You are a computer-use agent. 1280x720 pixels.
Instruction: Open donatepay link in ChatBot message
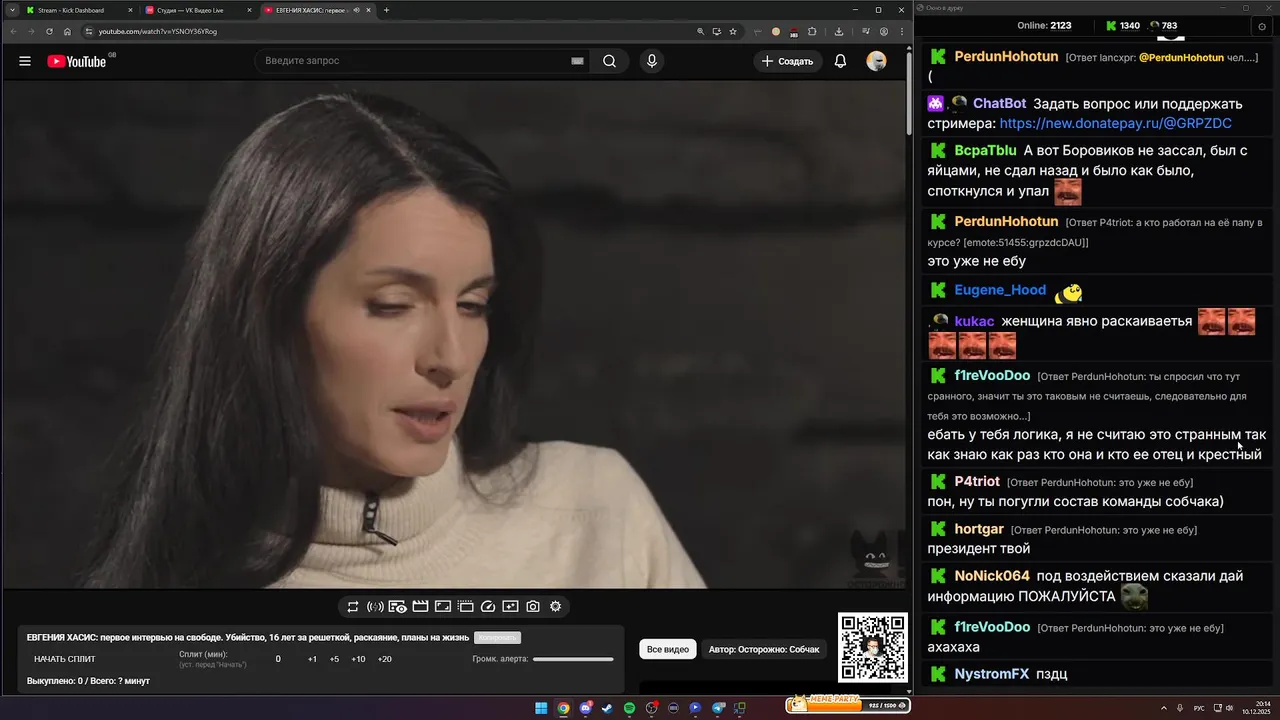1115,123
